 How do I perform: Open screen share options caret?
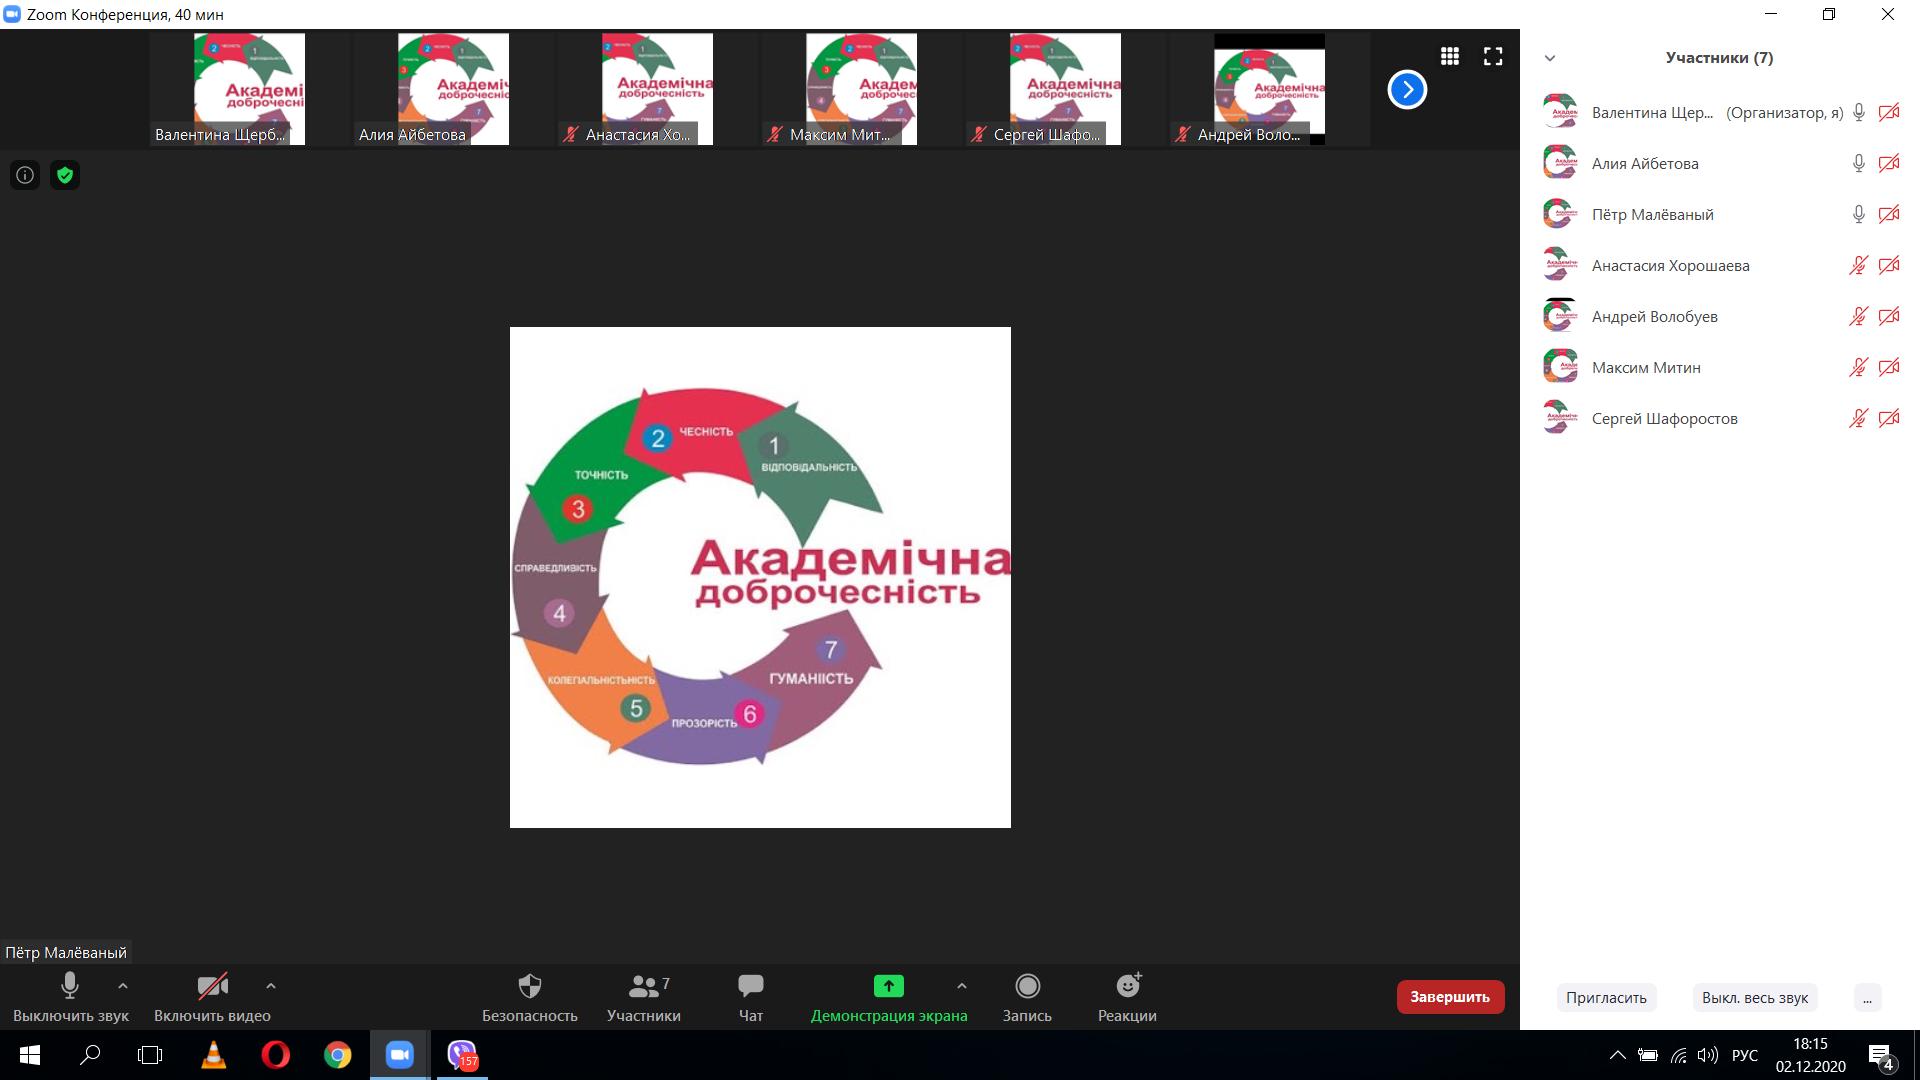pos(961,986)
